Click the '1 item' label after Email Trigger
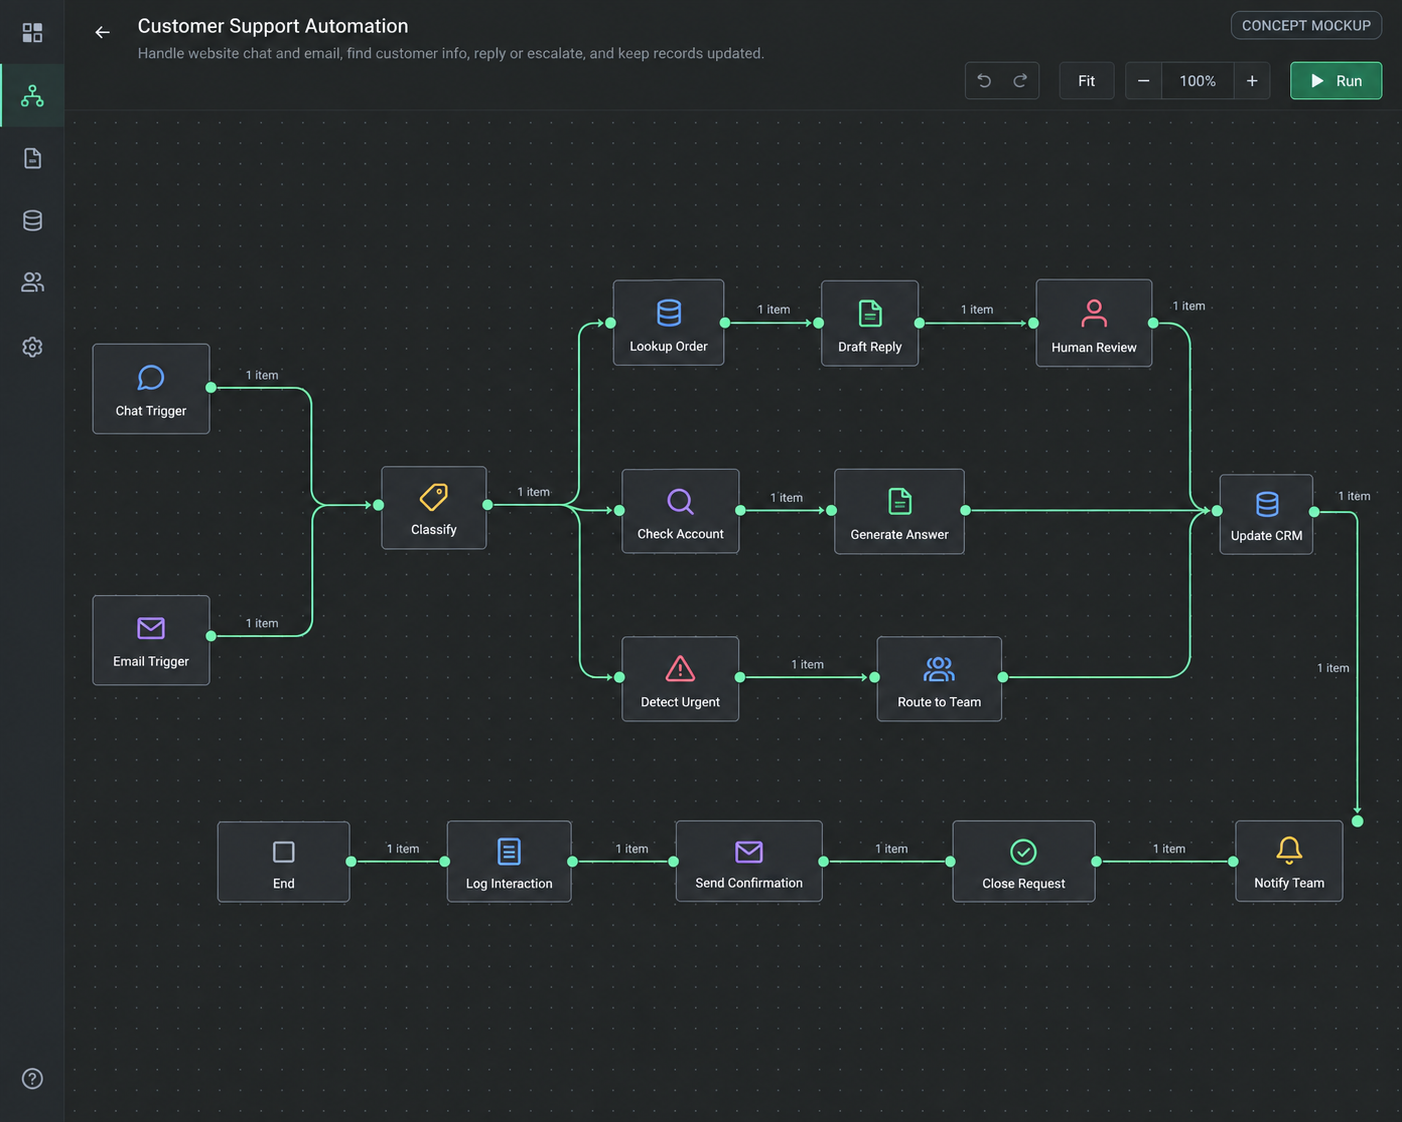 [262, 623]
